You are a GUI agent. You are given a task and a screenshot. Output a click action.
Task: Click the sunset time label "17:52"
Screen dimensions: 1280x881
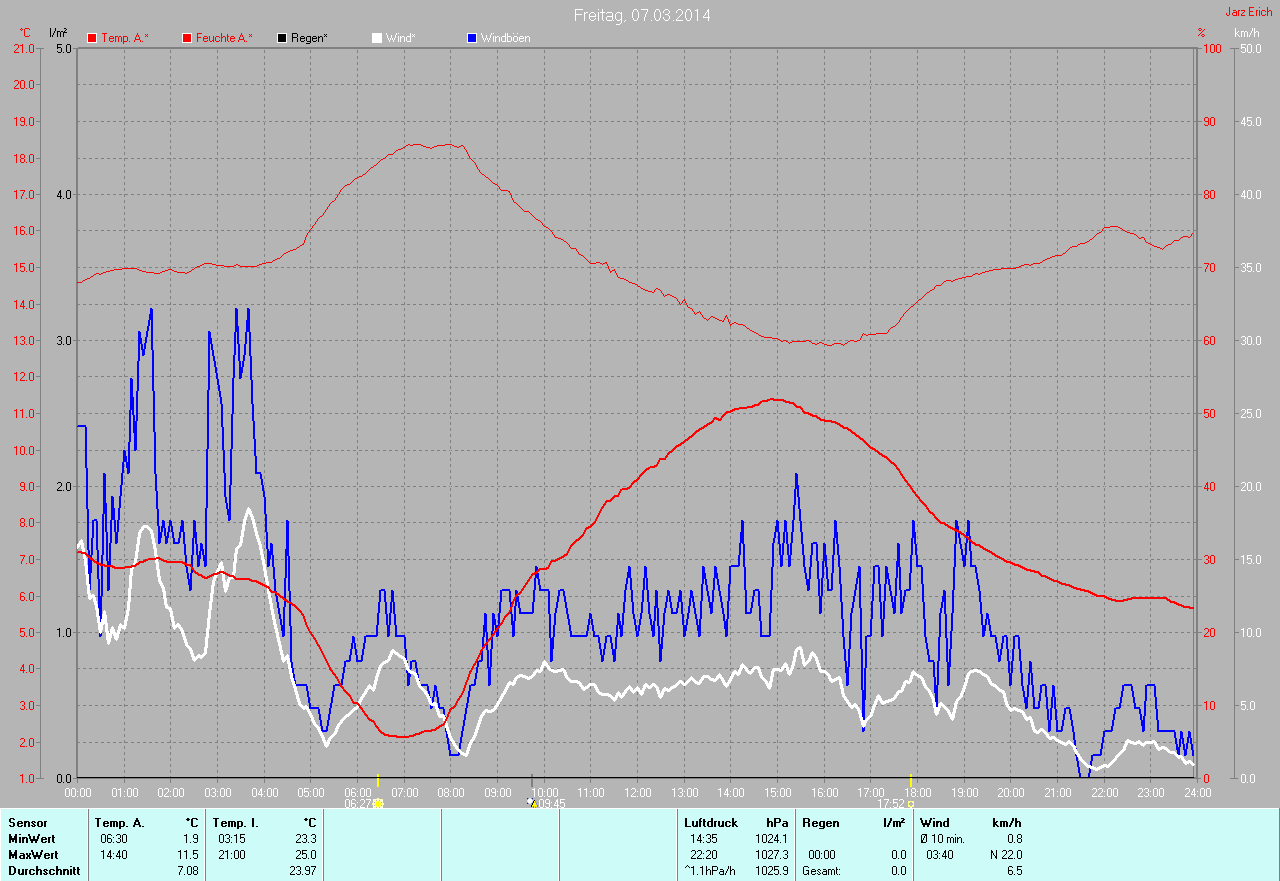tap(892, 803)
